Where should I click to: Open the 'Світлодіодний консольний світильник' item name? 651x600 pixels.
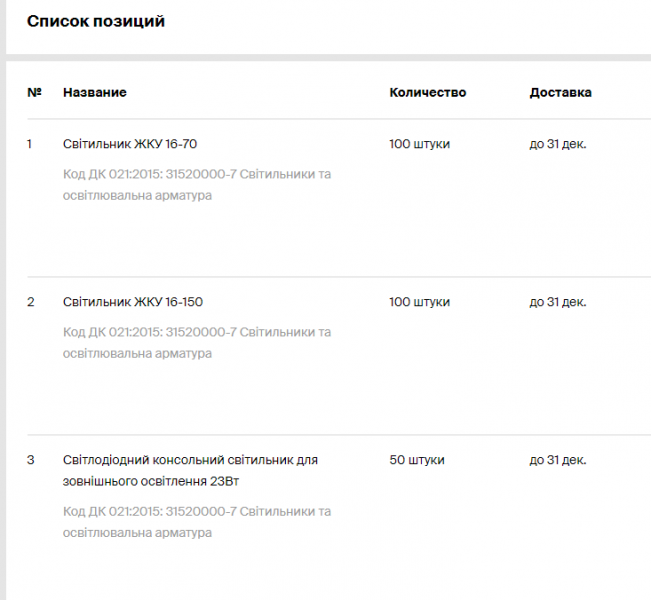click(191, 470)
